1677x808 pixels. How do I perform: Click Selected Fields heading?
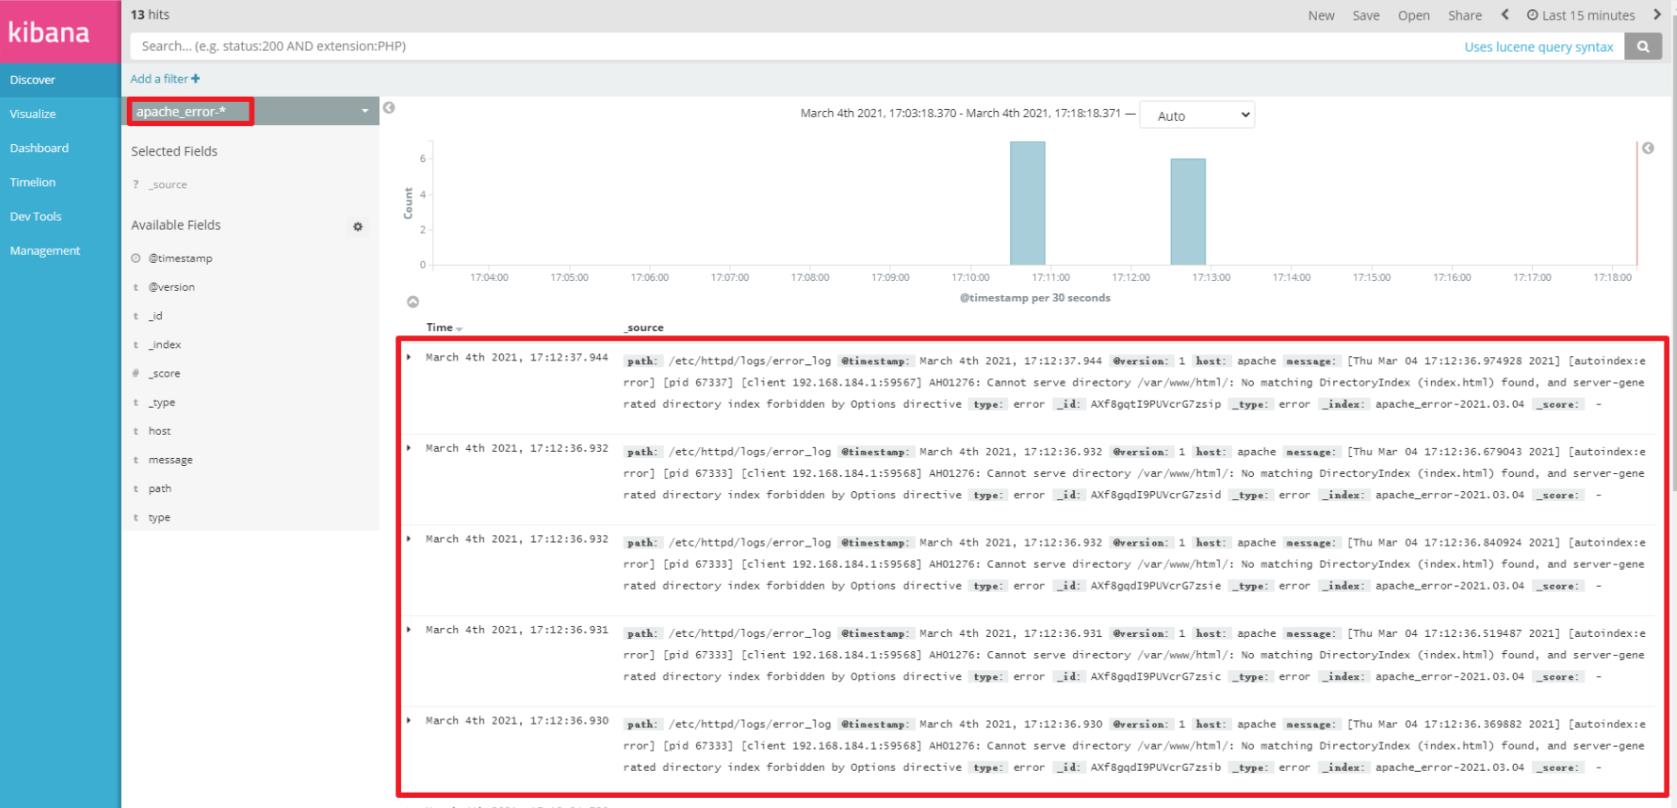coord(174,151)
